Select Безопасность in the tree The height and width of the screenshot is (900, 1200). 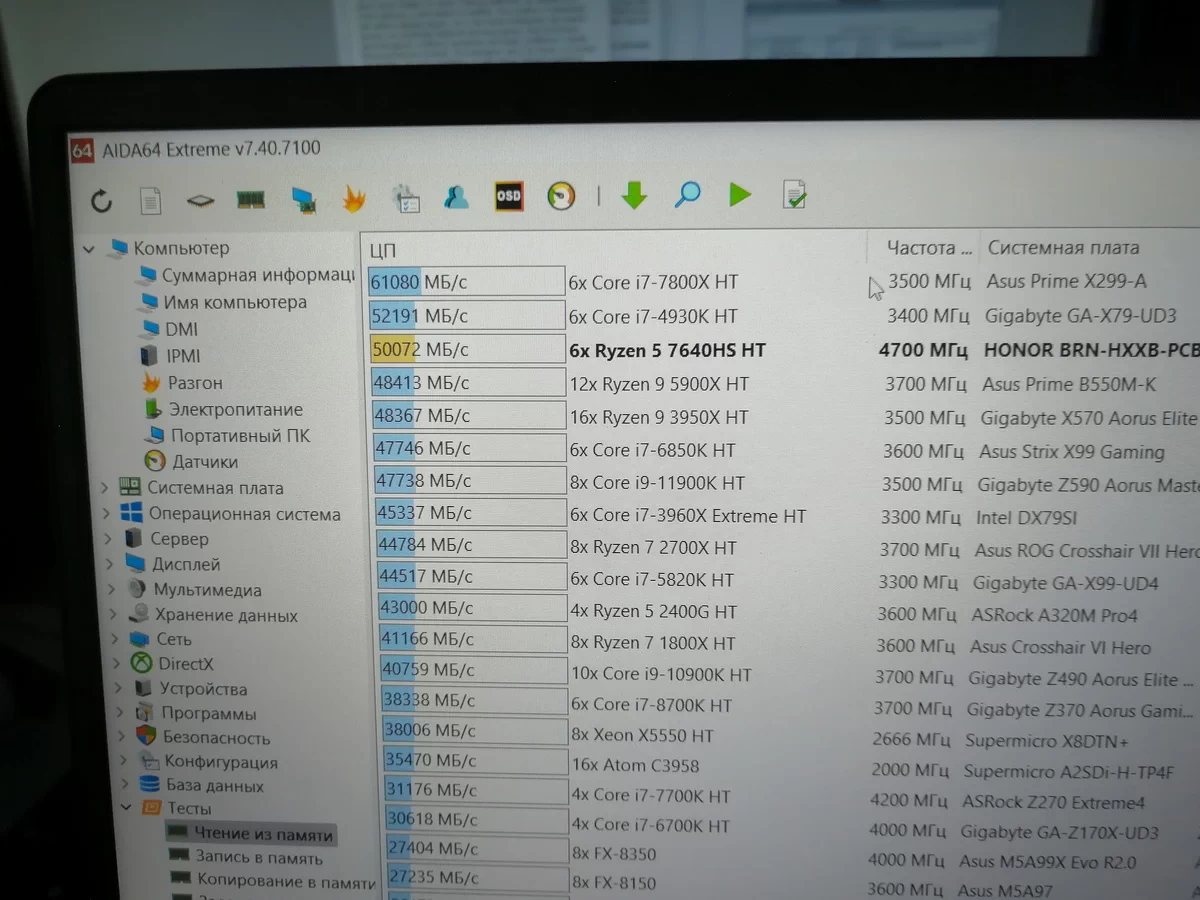pos(217,738)
